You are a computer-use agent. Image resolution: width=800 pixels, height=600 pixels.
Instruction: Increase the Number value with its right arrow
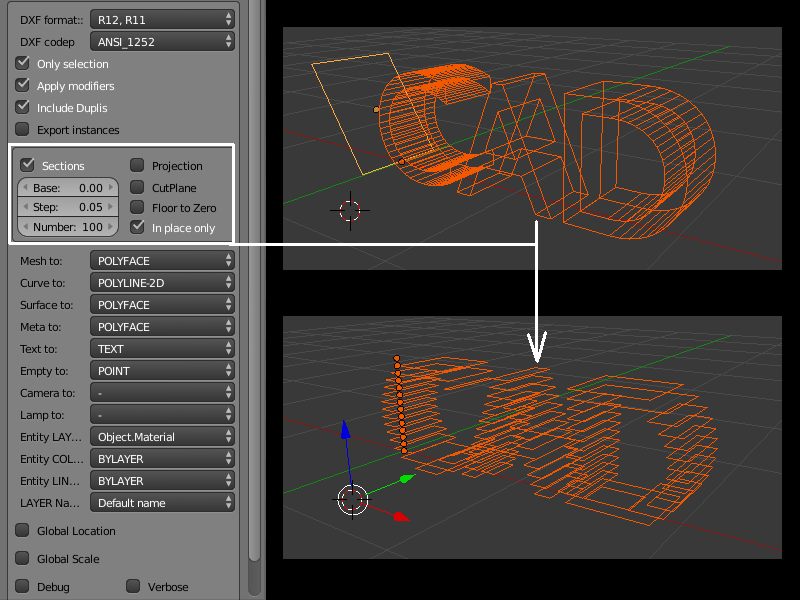[x=111, y=227]
